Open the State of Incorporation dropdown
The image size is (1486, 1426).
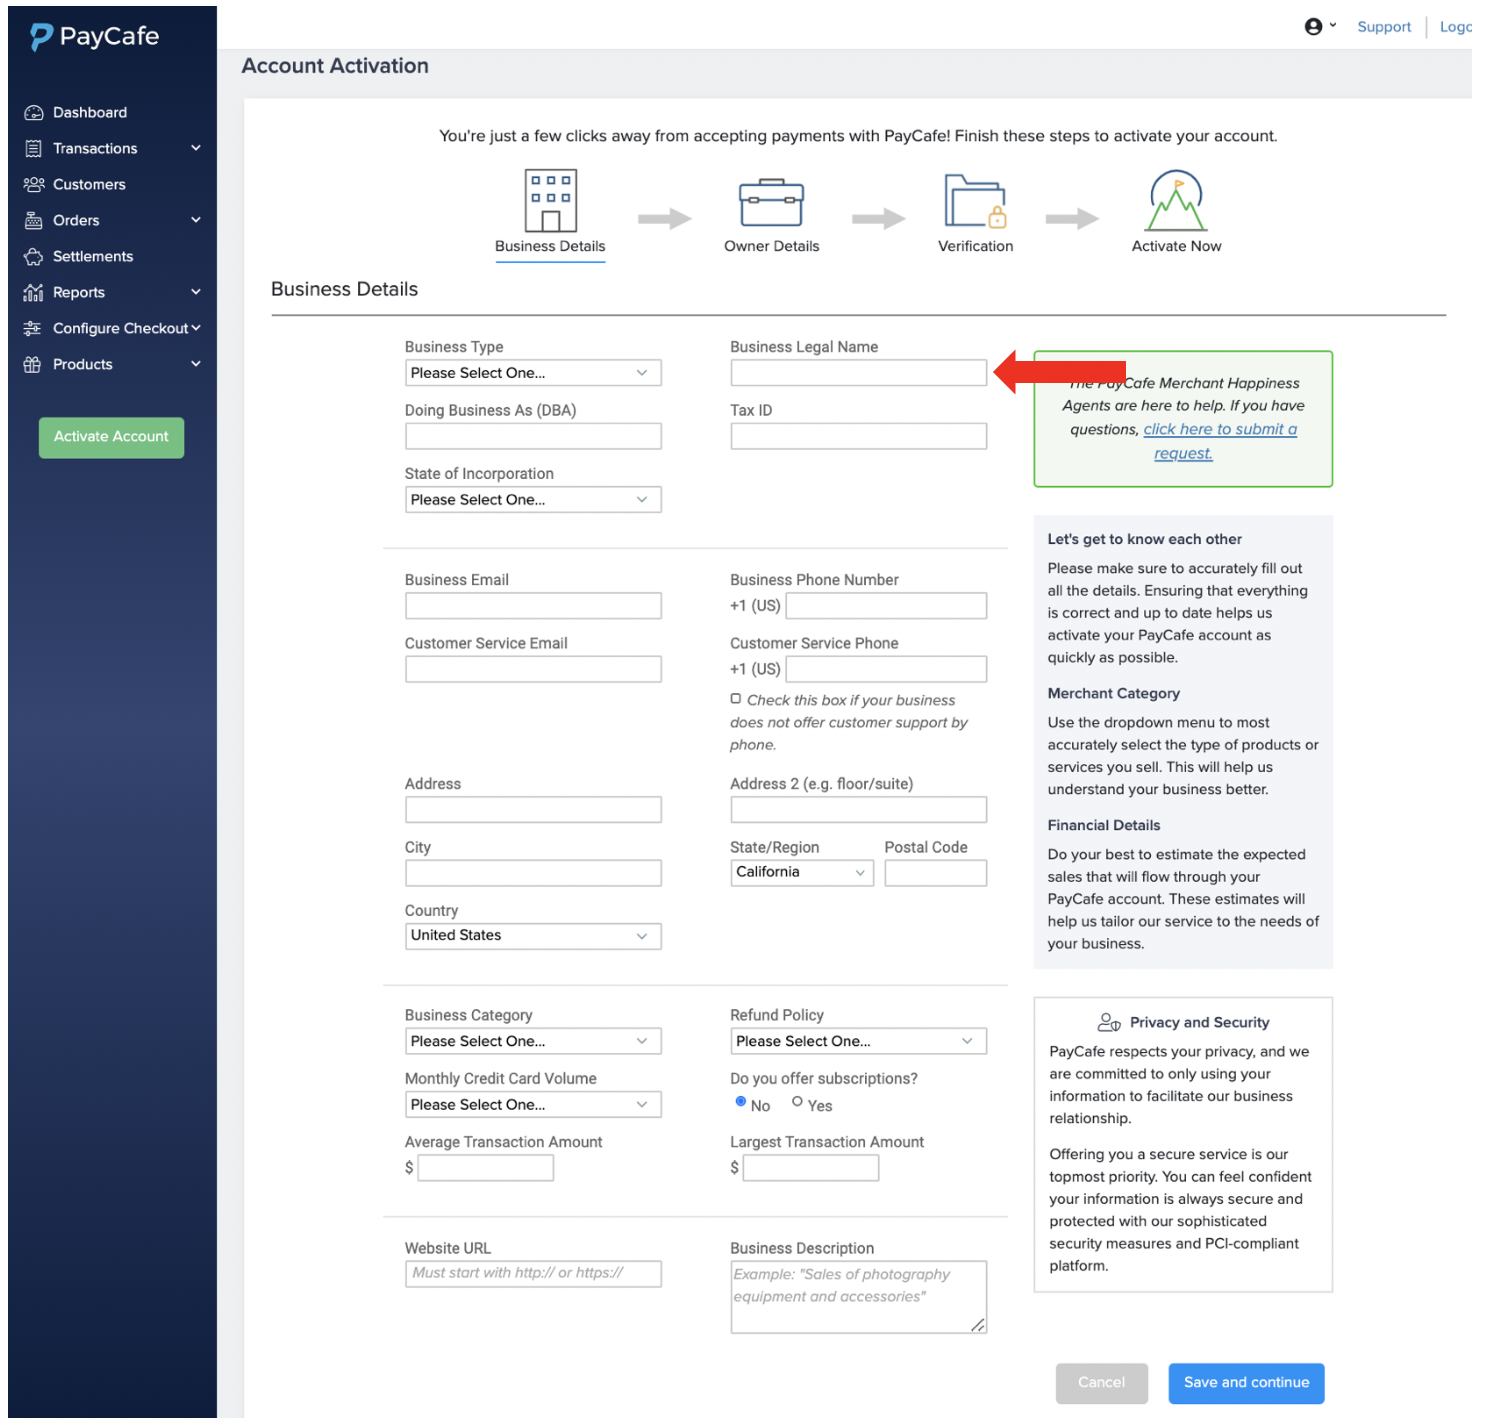click(x=533, y=500)
